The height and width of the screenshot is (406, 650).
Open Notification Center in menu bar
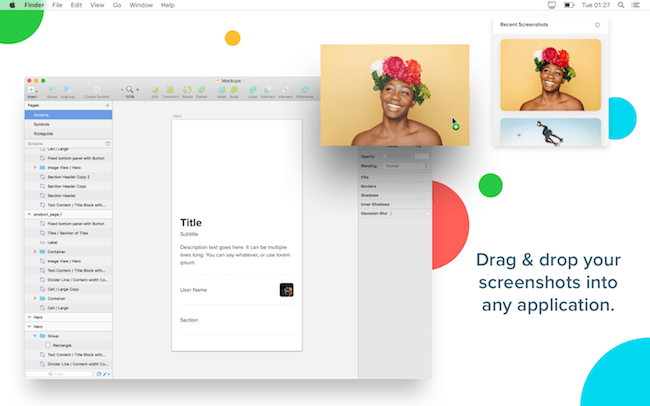[635, 5]
